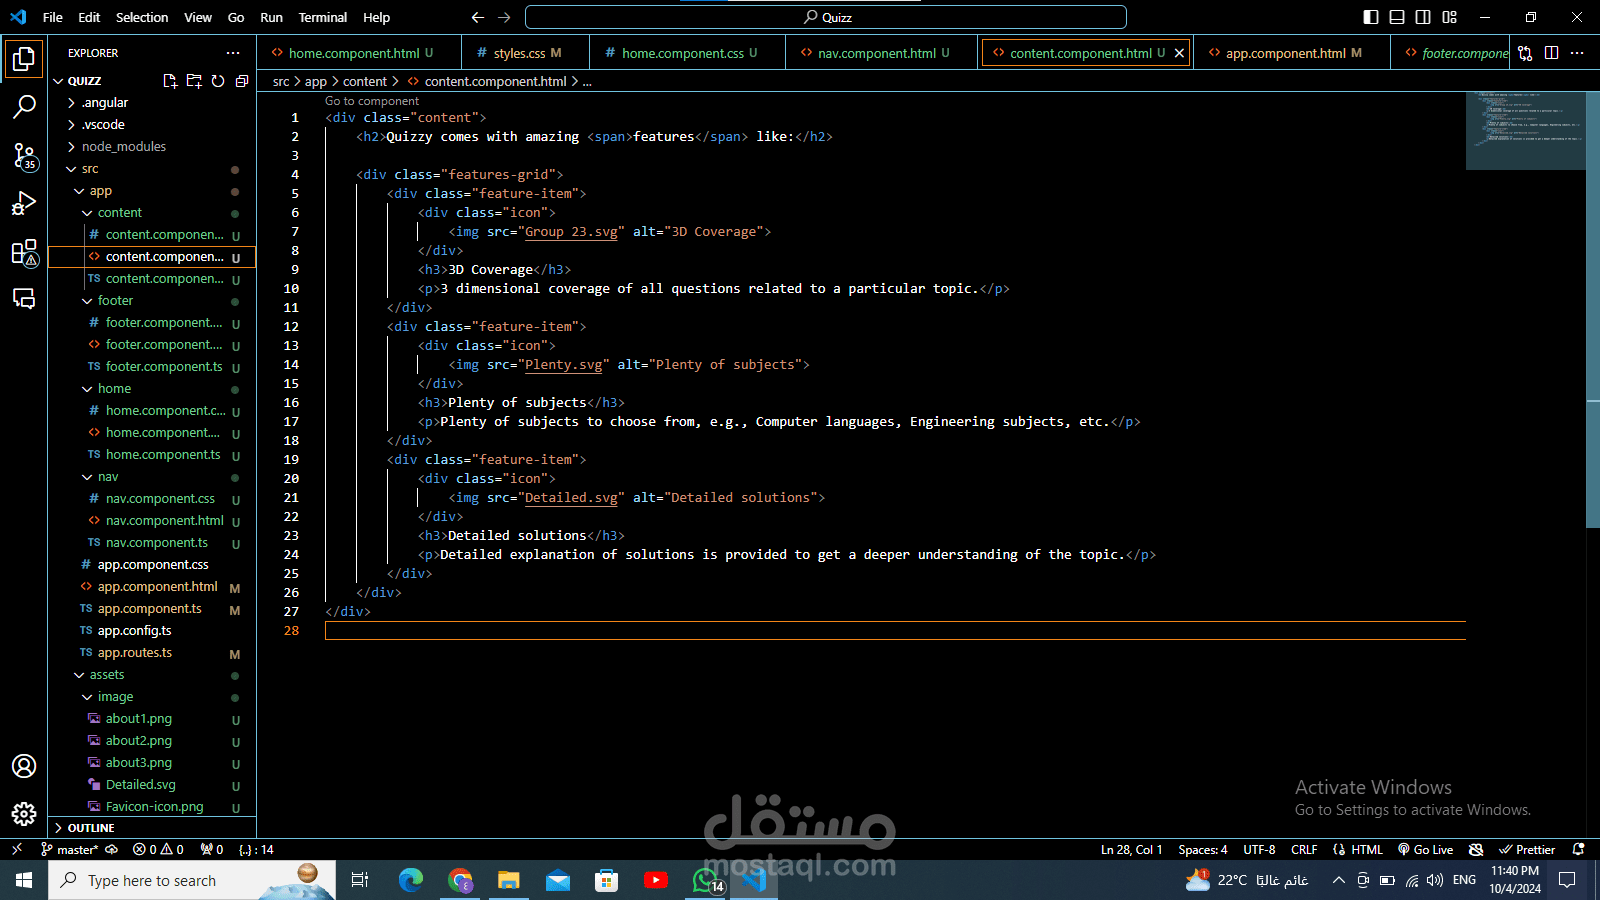Open the File menu
The height and width of the screenshot is (900, 1600).
(53, 17)
